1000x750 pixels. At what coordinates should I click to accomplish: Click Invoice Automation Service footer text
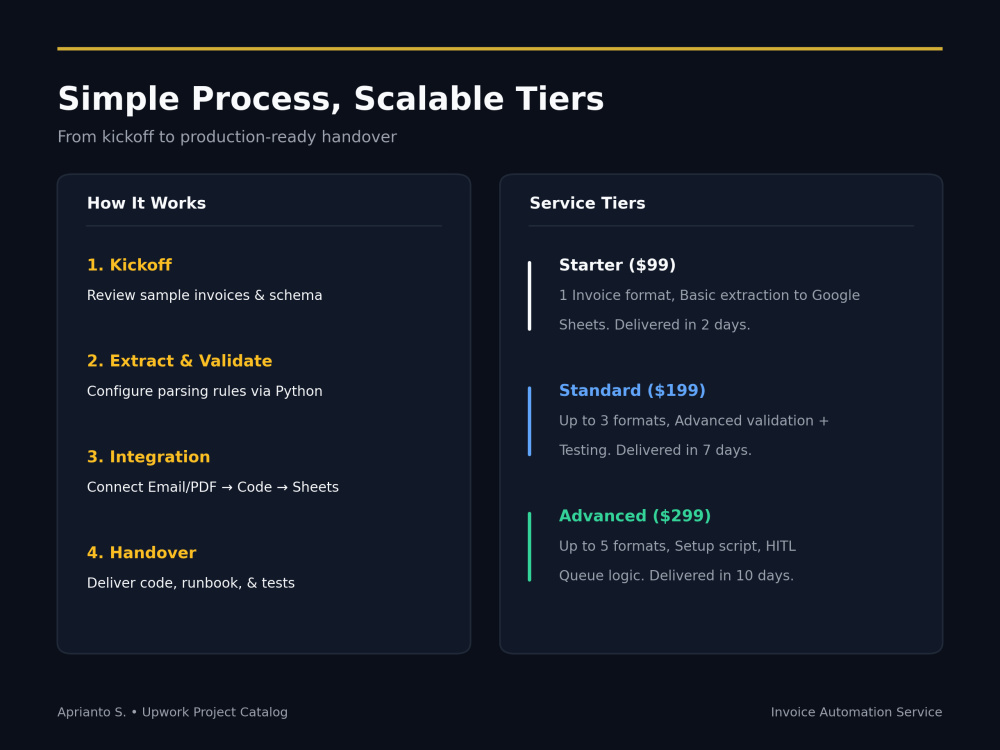pyautogui.click(x=856, y=712)
